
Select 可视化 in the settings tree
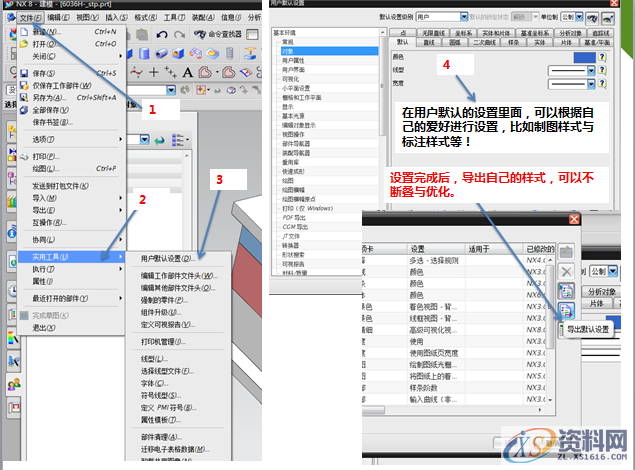(x=290, y=79)
